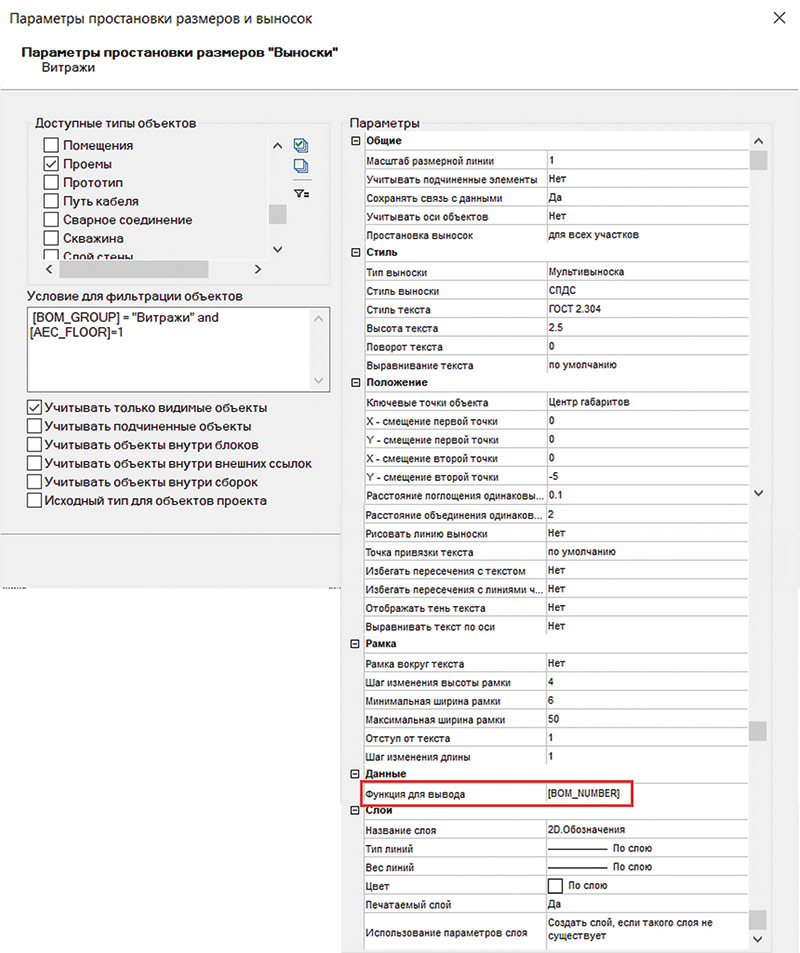The width and height of the screenshot is (800, 953).
Task: Click the select all object types icon
Action: (301, 145)
